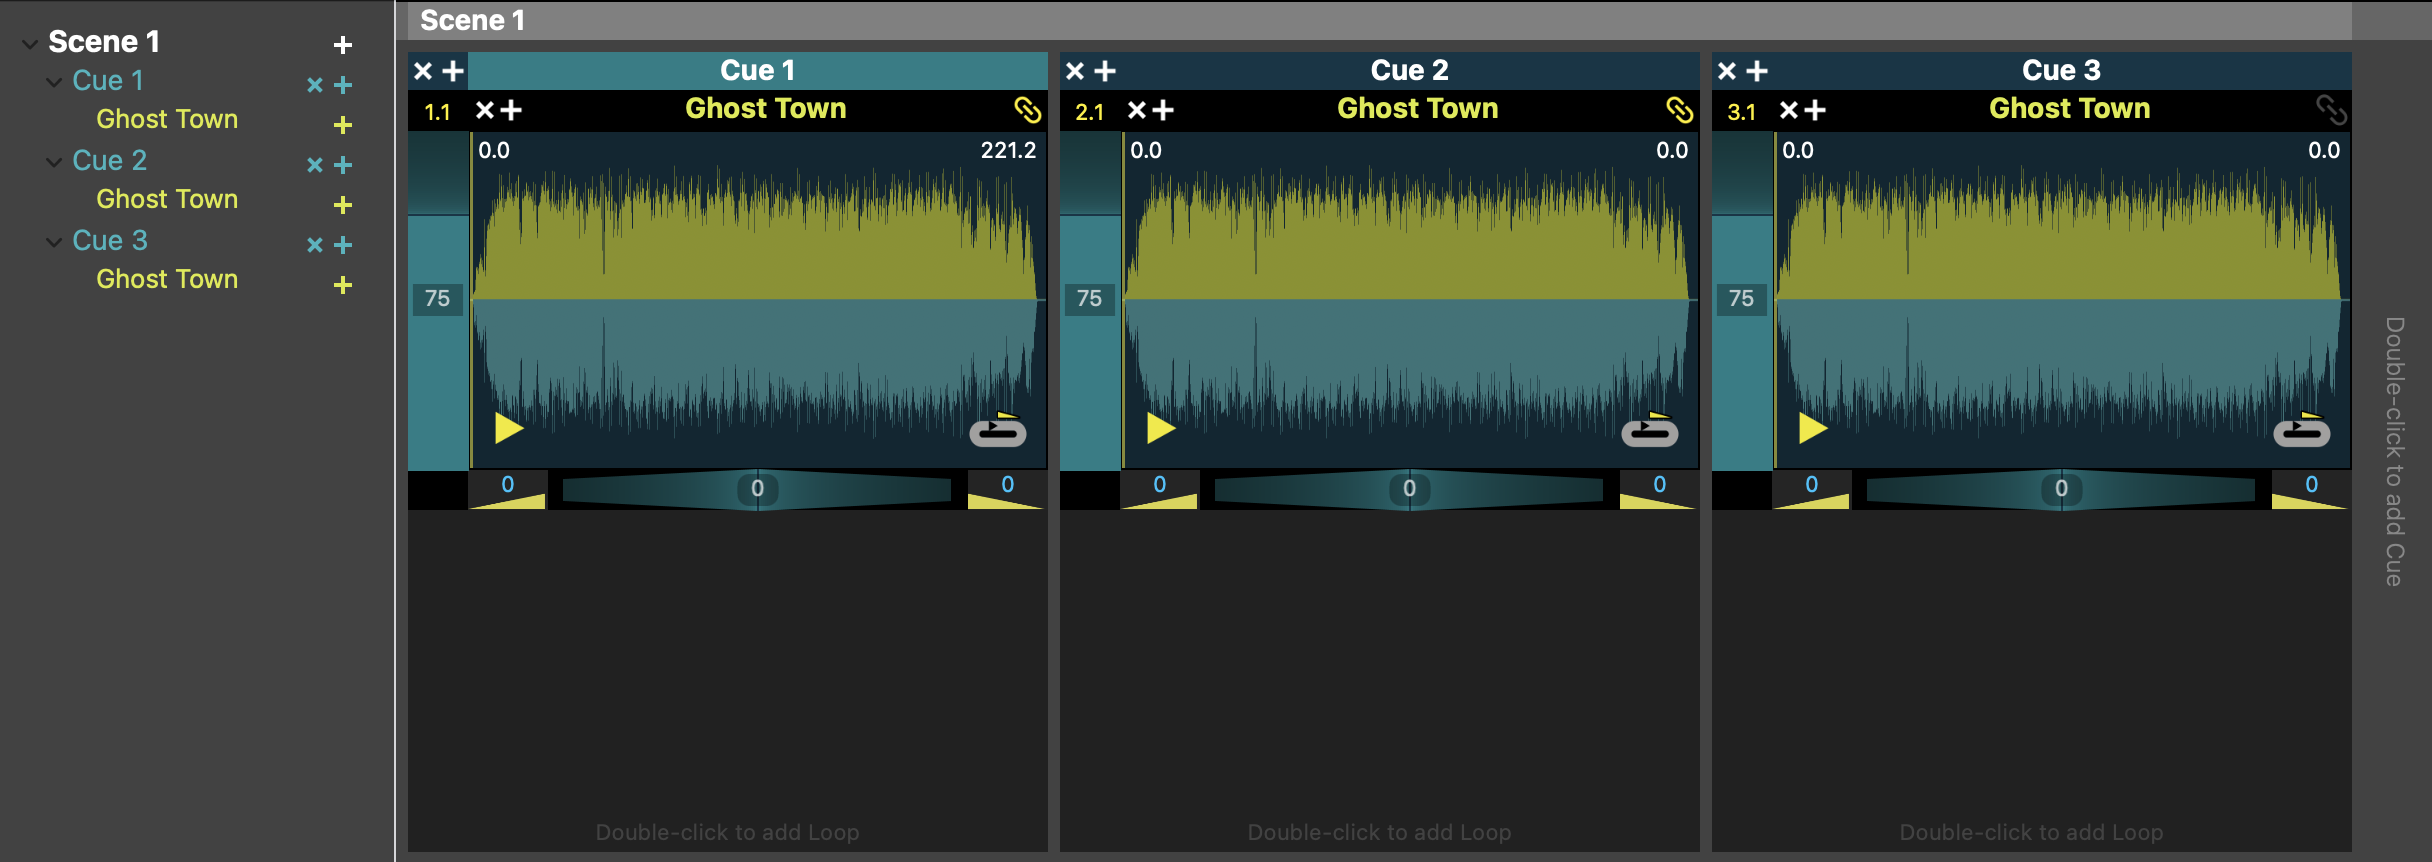Select Cue 1 in the sidebar tree

[x=108, y=81]
